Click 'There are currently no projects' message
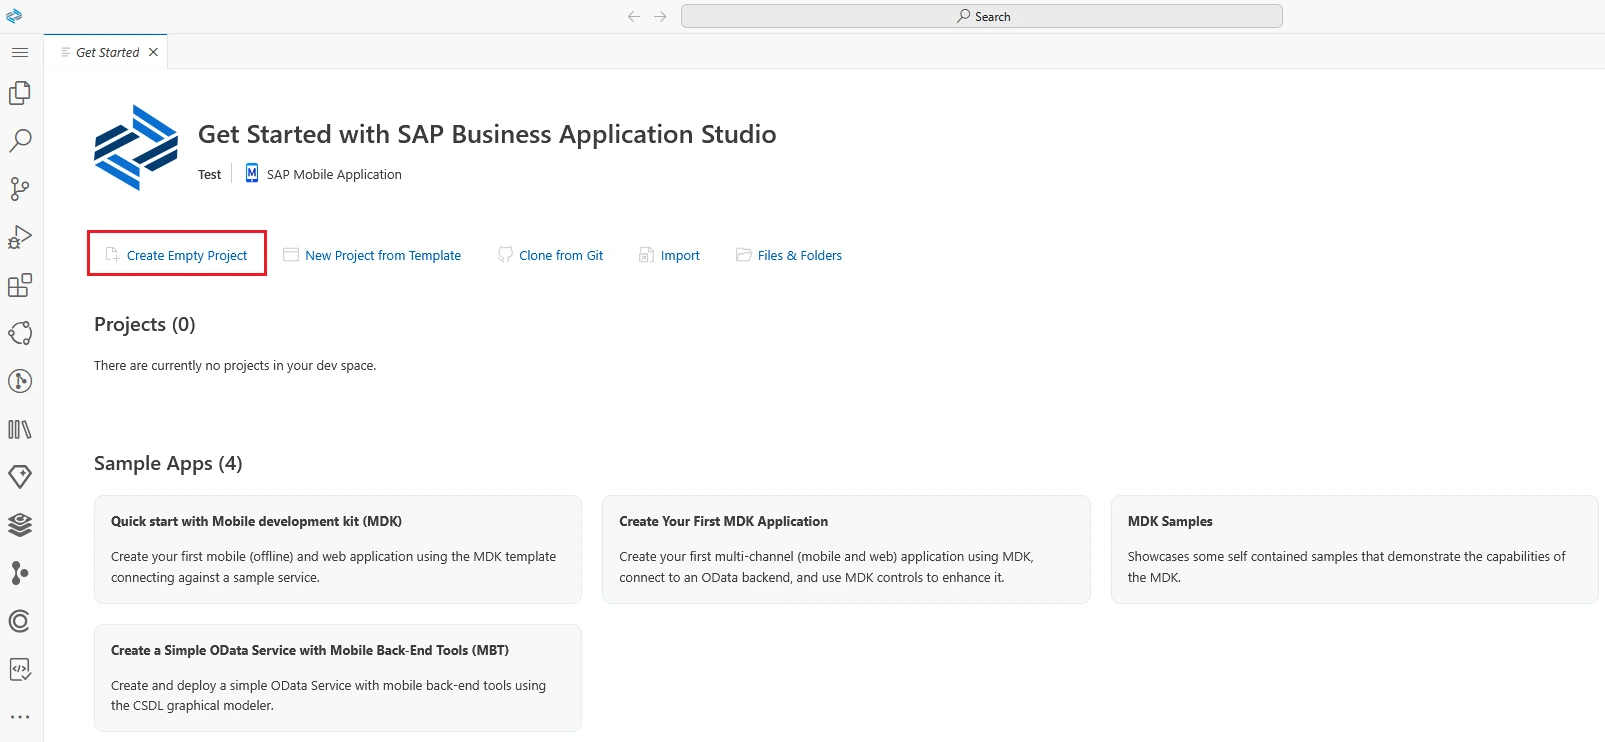Image resolution: width=1605 pixels, height=742 pixels. tap(235, 365)
